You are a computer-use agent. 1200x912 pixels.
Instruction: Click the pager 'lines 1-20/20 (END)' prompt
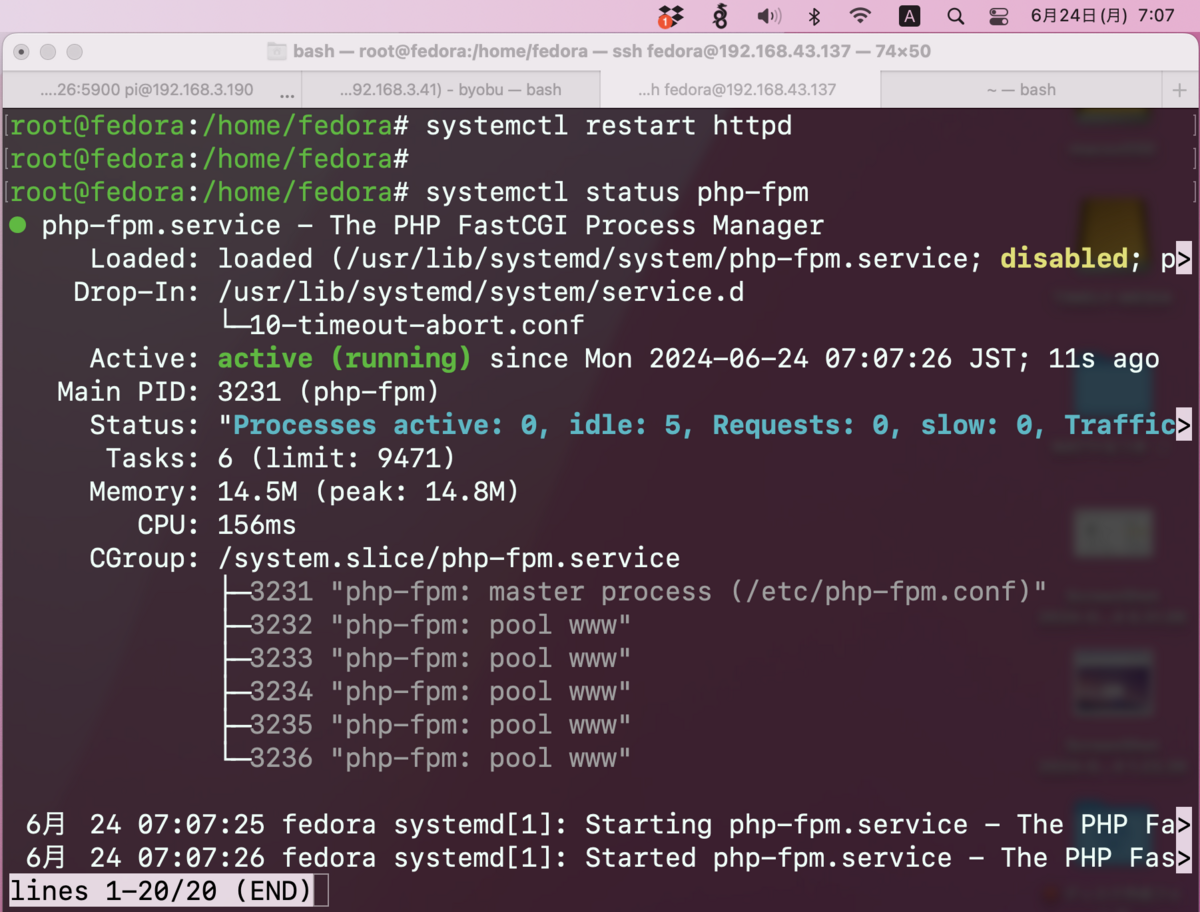coord(160,889)
